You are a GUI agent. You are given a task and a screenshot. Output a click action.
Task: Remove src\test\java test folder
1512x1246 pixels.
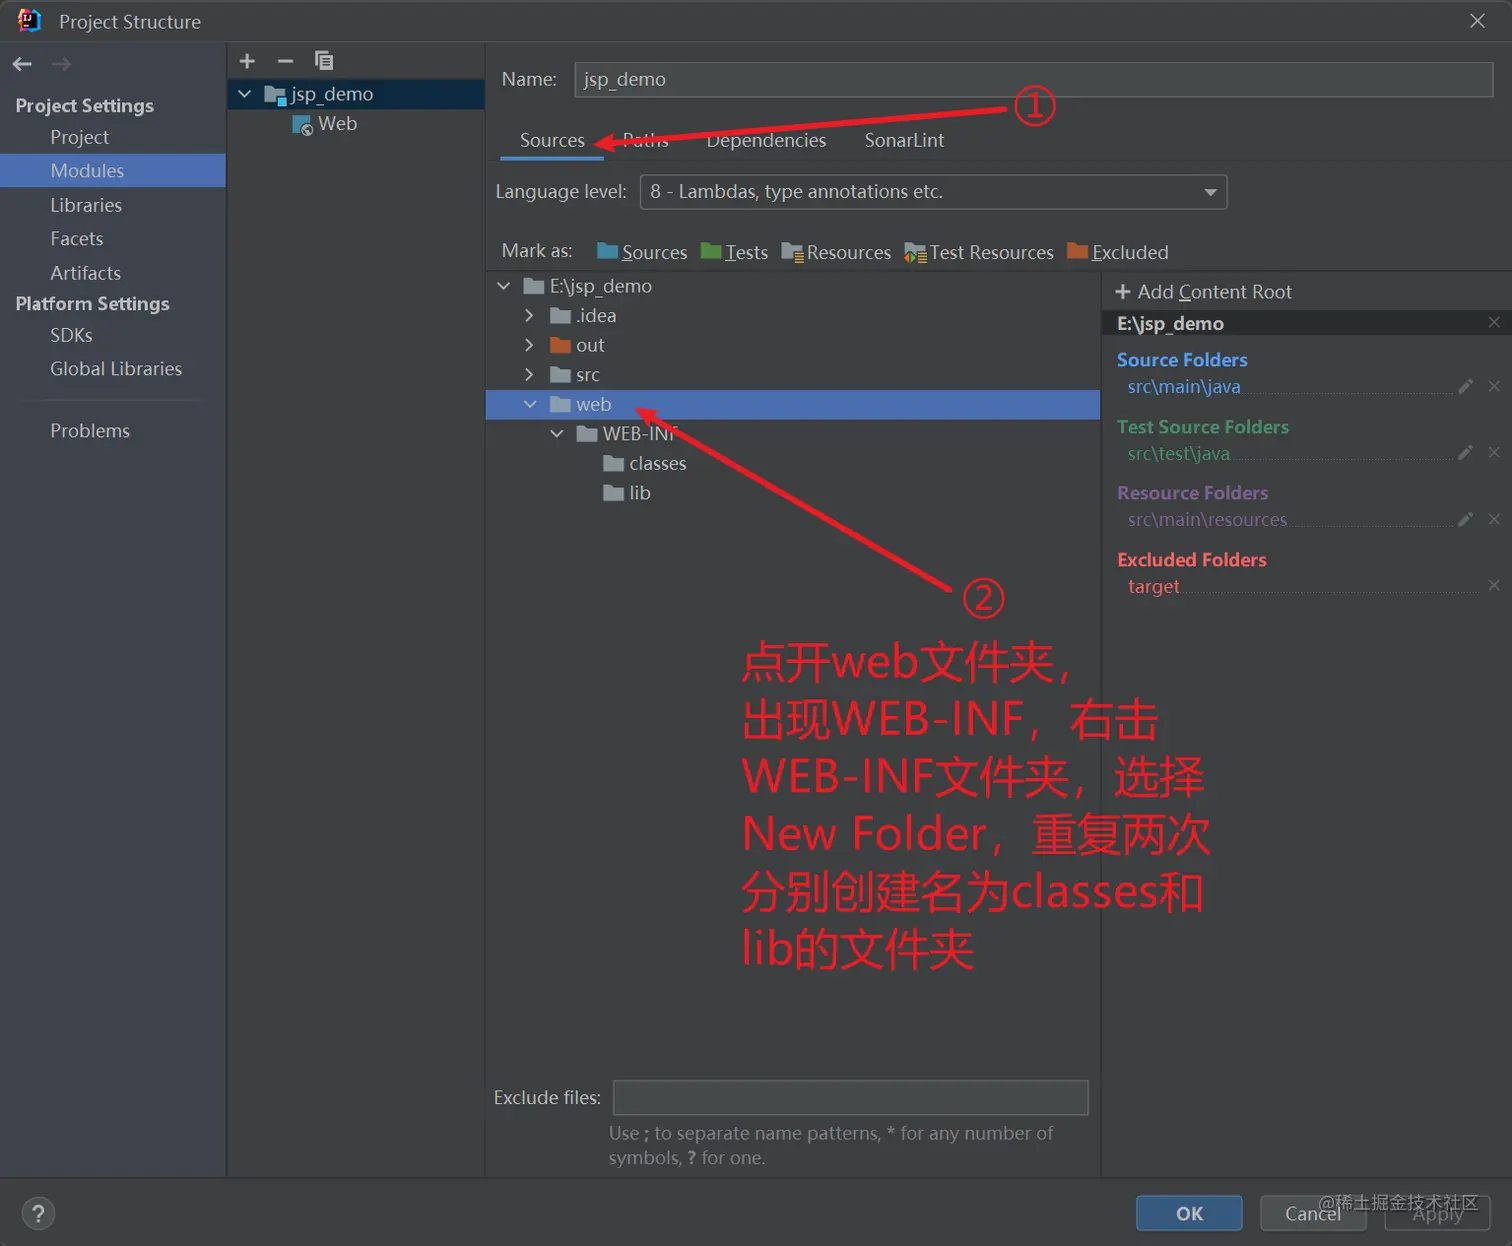(x=1494, y=453)
